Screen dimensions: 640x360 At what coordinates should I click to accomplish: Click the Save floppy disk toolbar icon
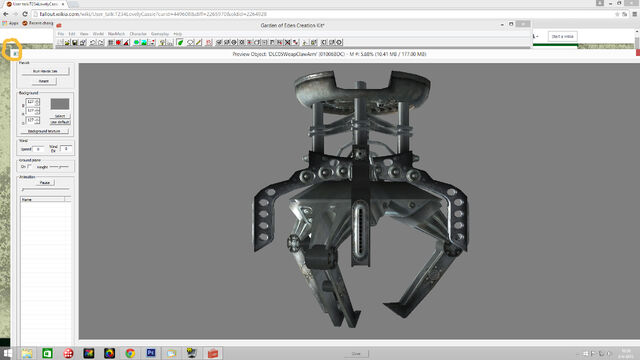(75, 42)
